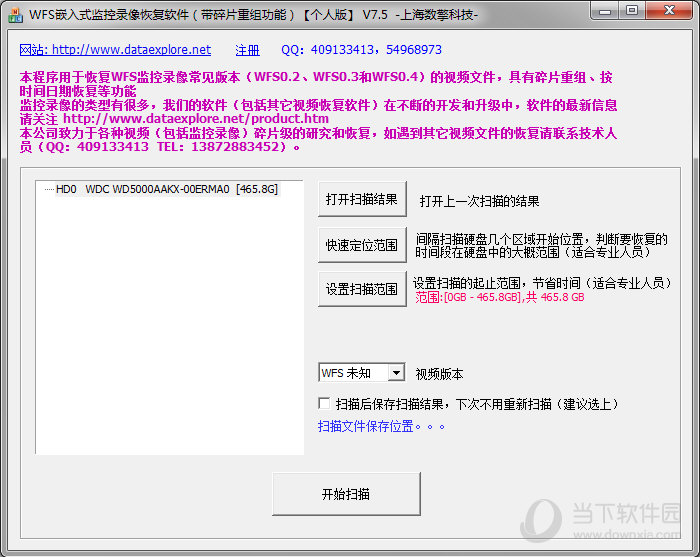Enable the 扫描后保存扫描结果 checkbox
700x557 pixels.
324,404
